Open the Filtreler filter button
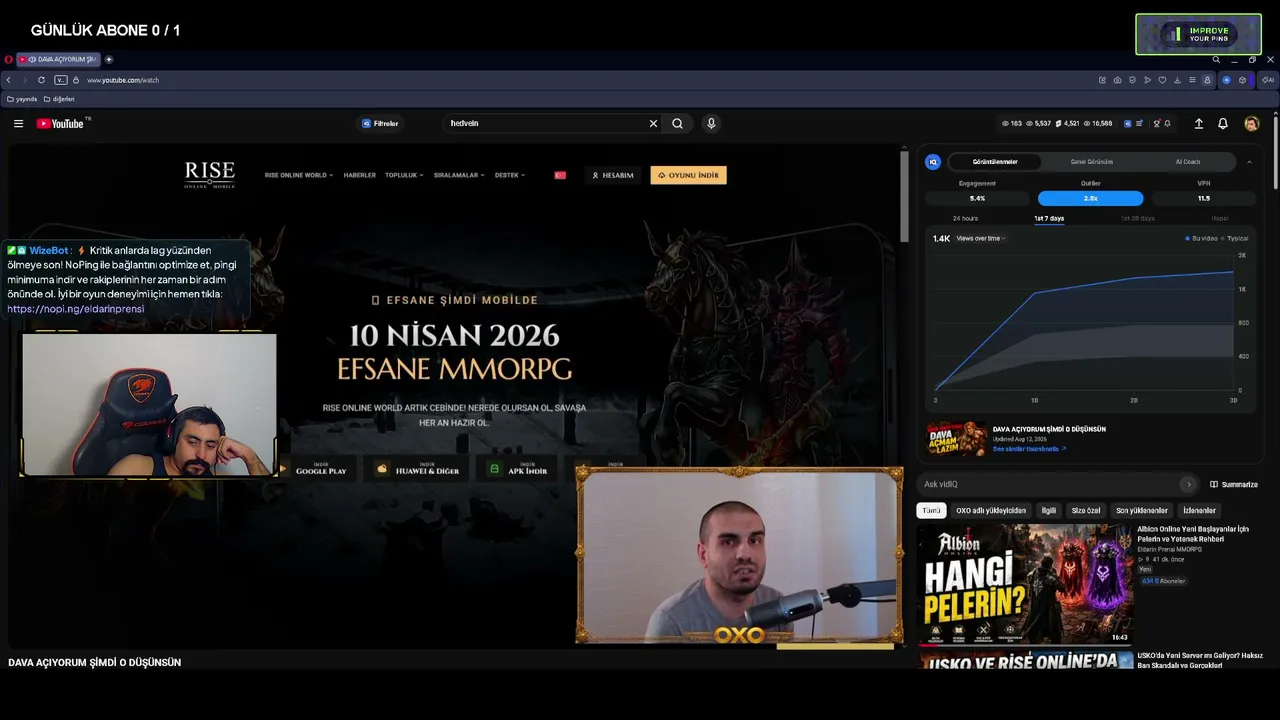Image resolution: width=1280 pixels, height=720 pixels. [380, 124]
